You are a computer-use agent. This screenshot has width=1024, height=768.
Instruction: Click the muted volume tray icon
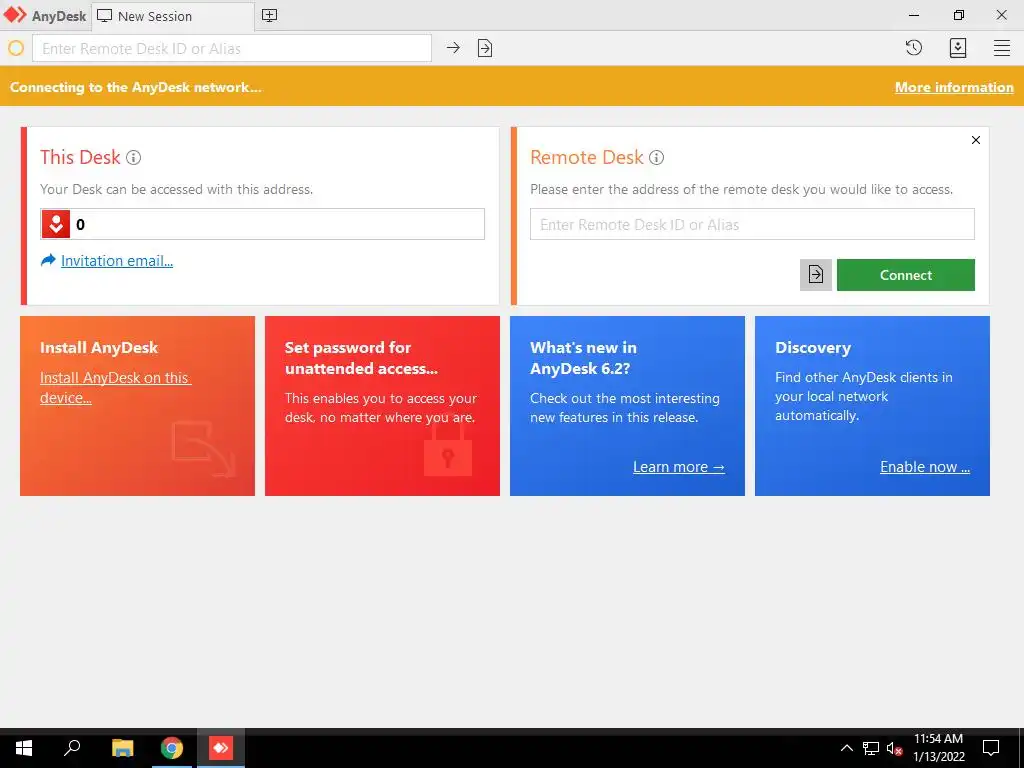895,748
